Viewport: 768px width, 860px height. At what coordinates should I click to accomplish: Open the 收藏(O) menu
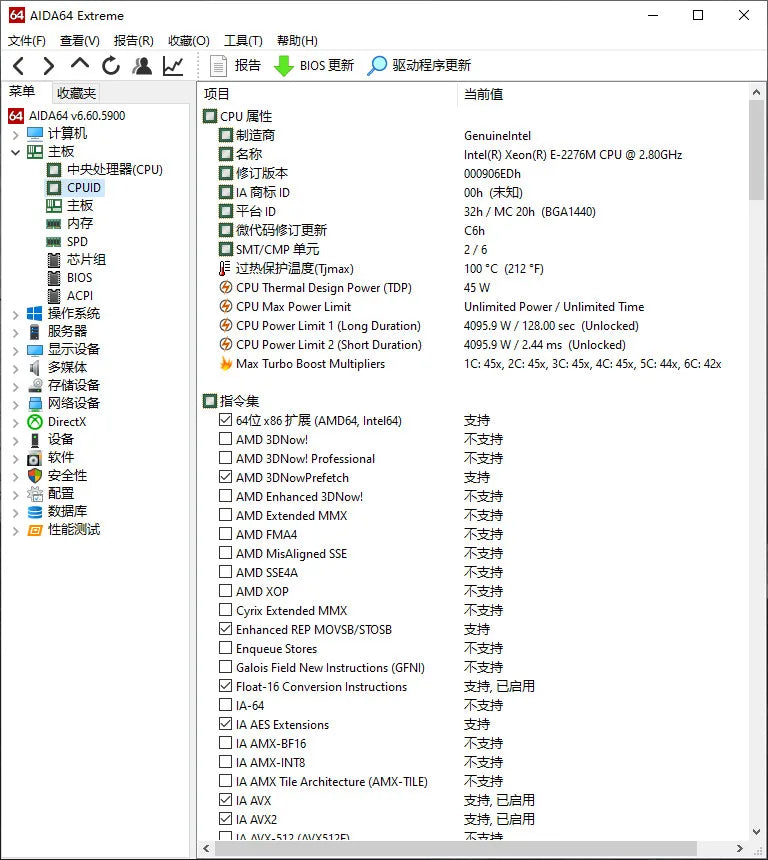tap(189, 41)
